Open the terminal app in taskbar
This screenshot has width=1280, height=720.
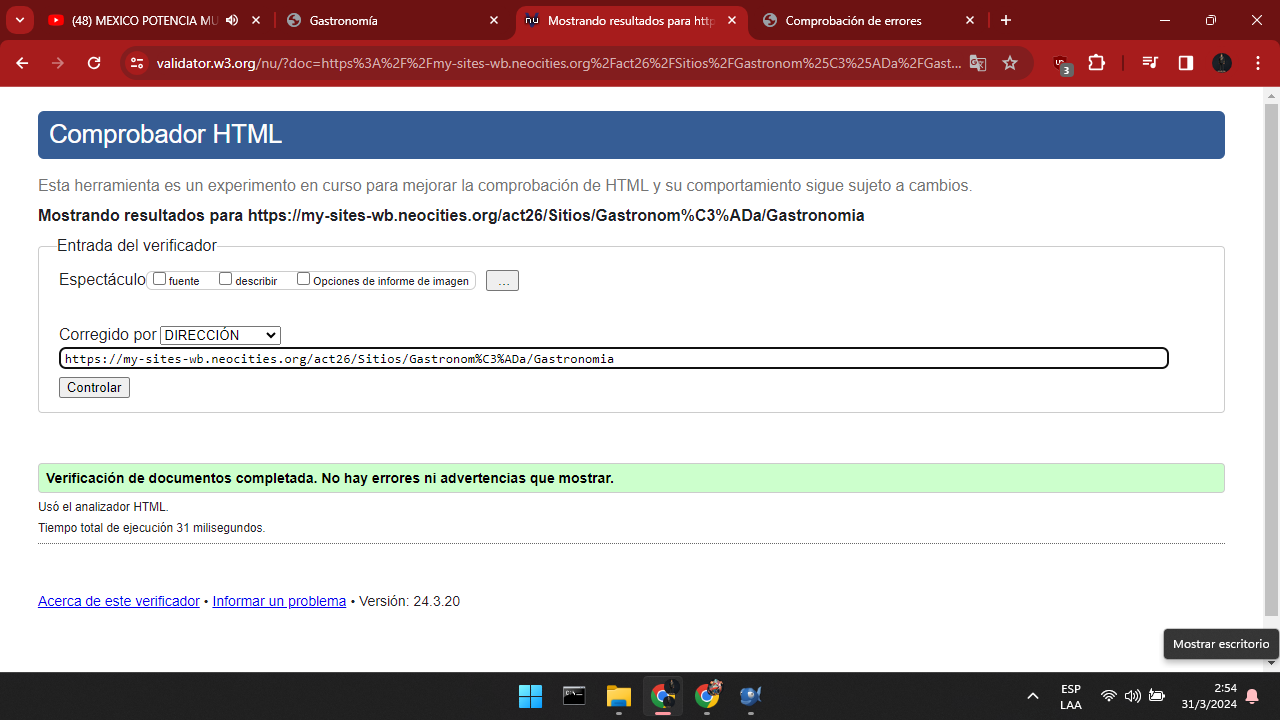pyautogui.click(x=574, y=696)
